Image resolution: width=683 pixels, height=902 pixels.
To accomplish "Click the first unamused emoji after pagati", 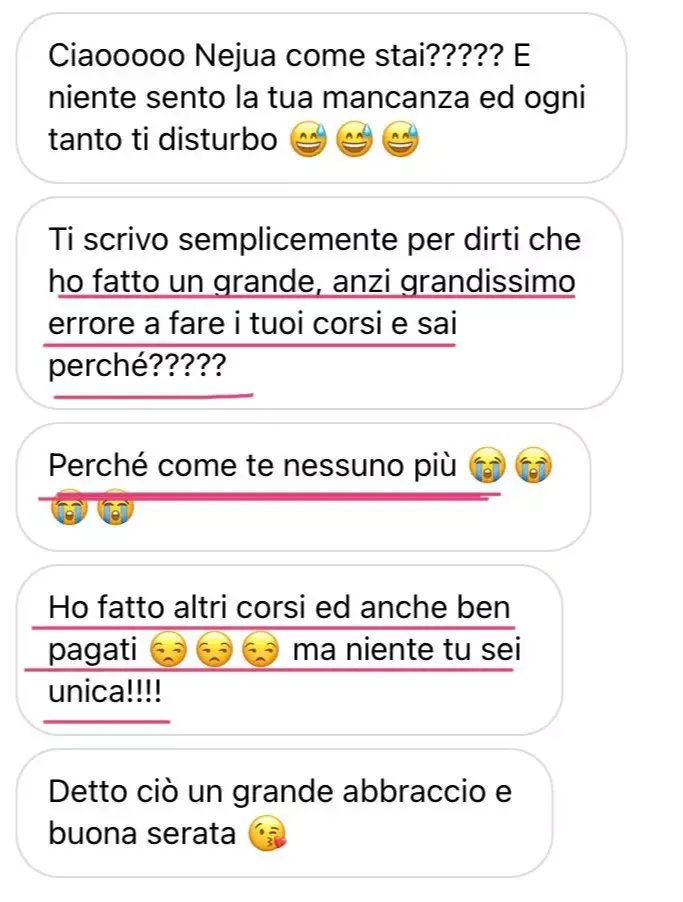I will 168,651.
